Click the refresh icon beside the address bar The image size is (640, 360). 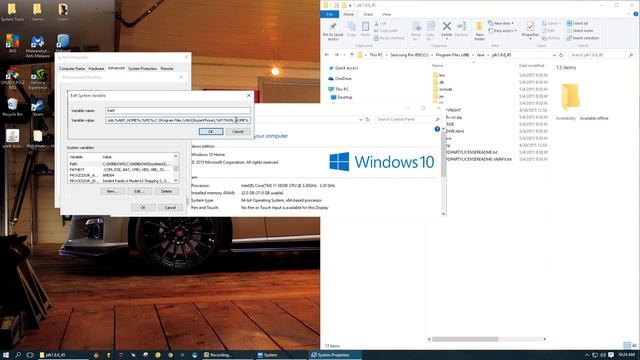tap(561, 55)
